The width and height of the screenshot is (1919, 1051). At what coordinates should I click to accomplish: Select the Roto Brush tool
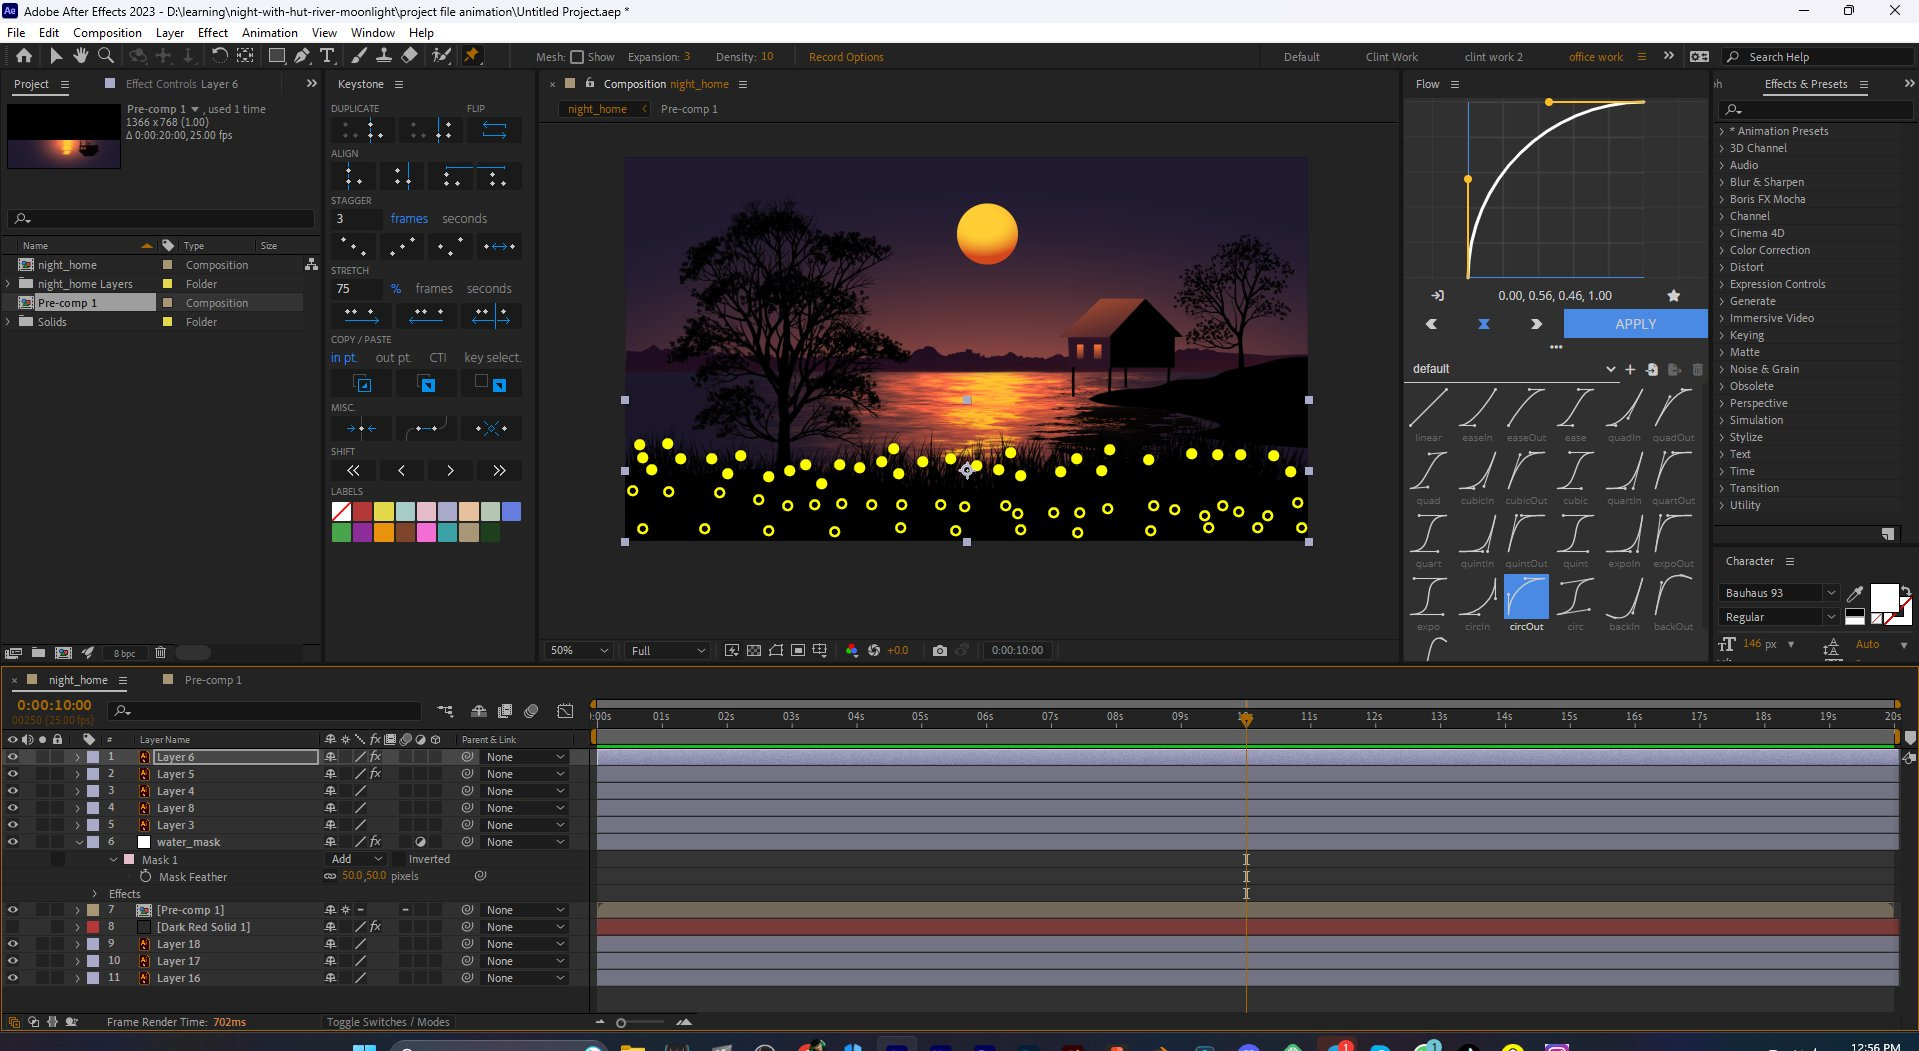(x=442, y=56)
